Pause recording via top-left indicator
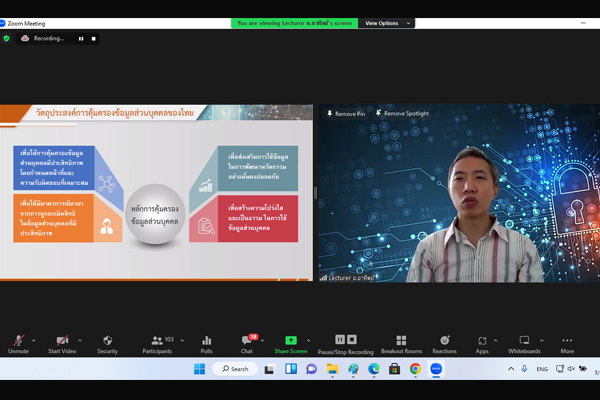The image size is (600, 400). (81, 39)
